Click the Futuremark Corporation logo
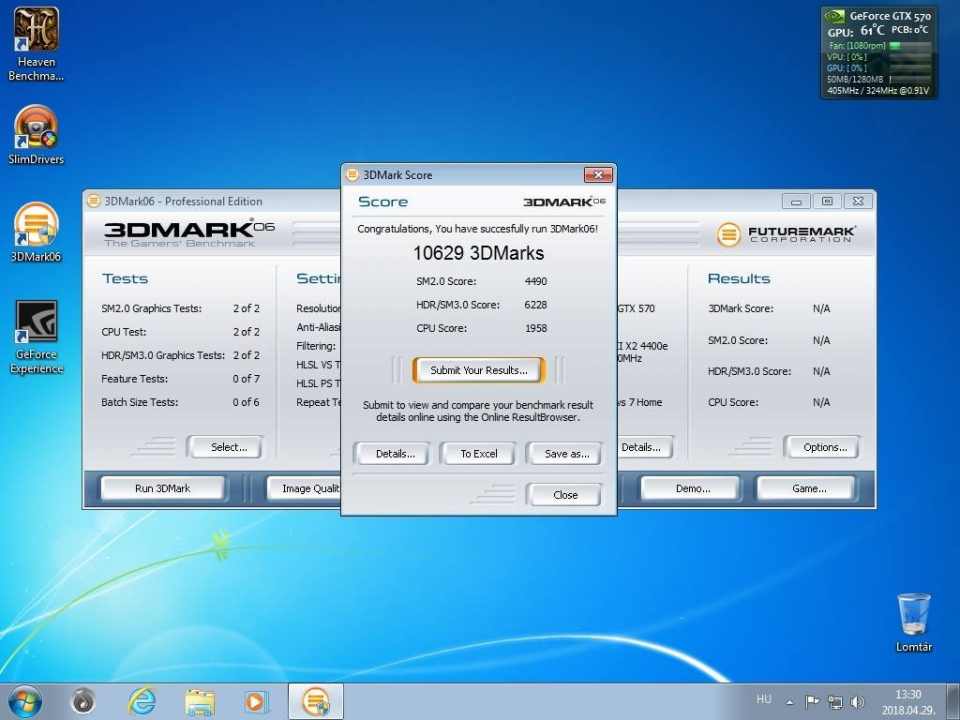960x720 pixels. tap(786, 234)
